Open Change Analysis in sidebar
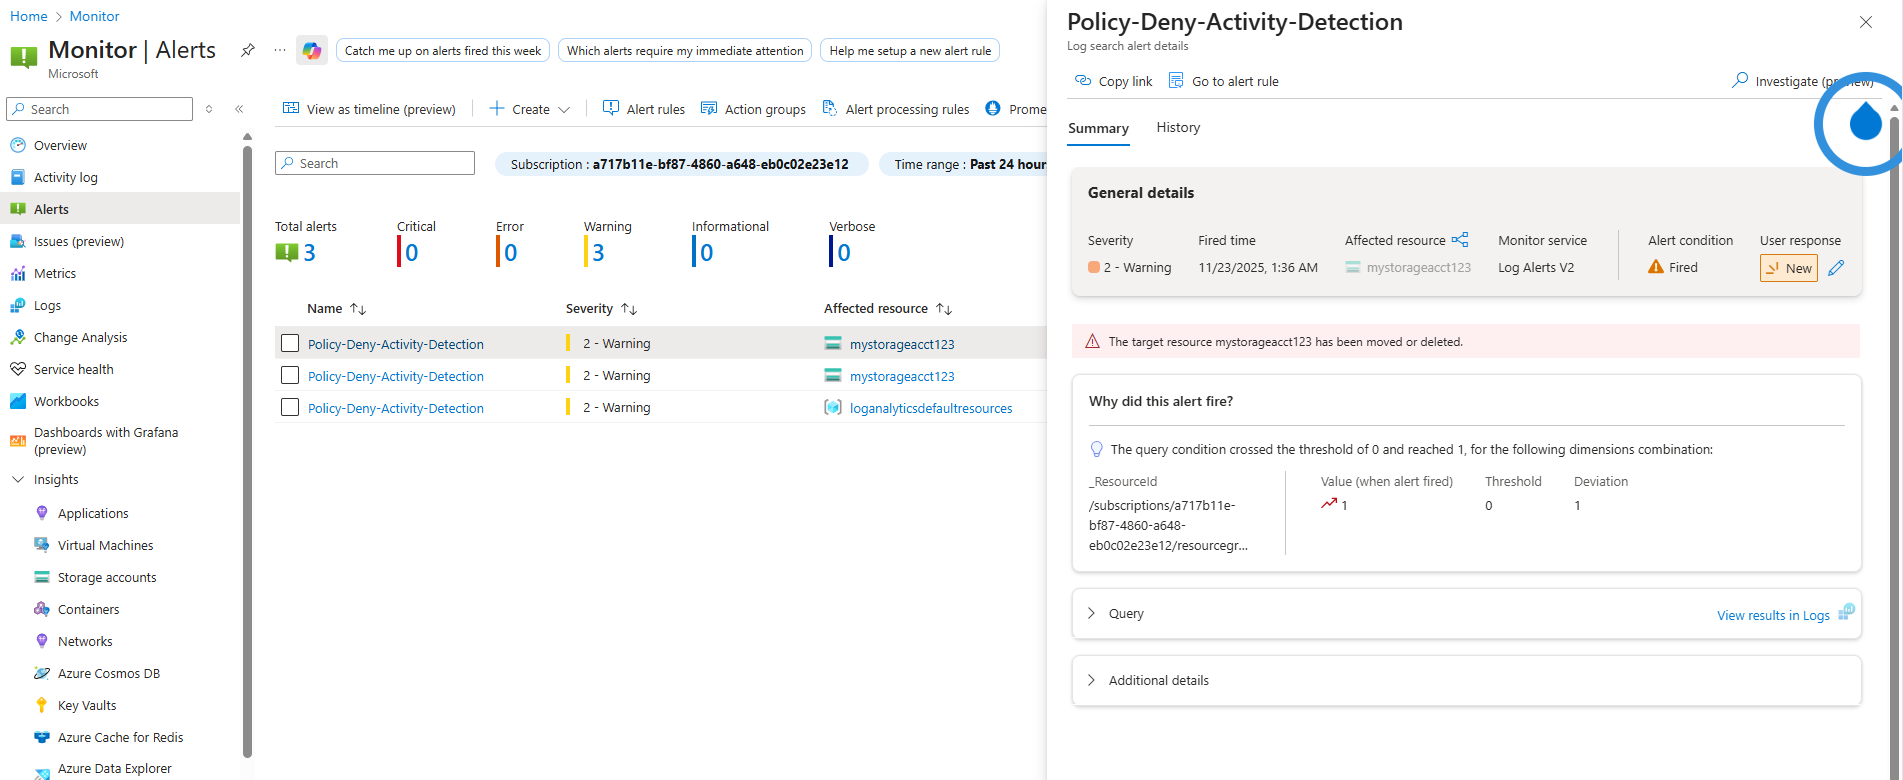This screenshot has height=780, width=1903. (x=80, y=337)
